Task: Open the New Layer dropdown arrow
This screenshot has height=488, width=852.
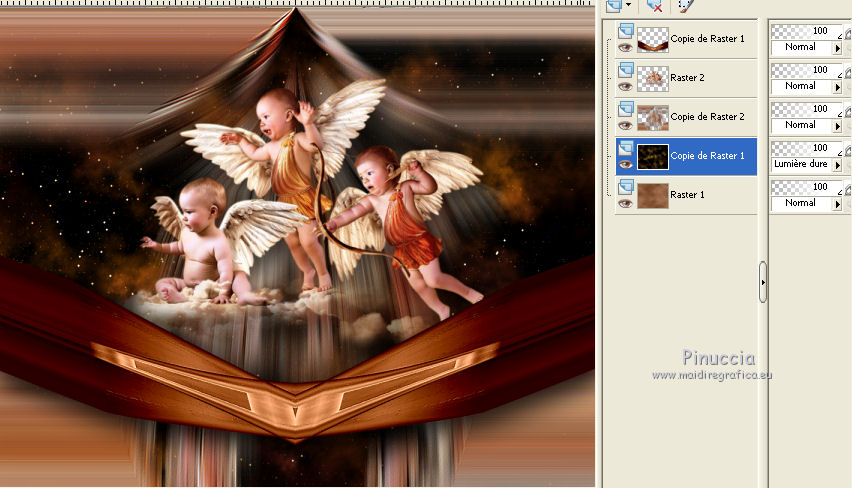Action: [x=628, y=5]
